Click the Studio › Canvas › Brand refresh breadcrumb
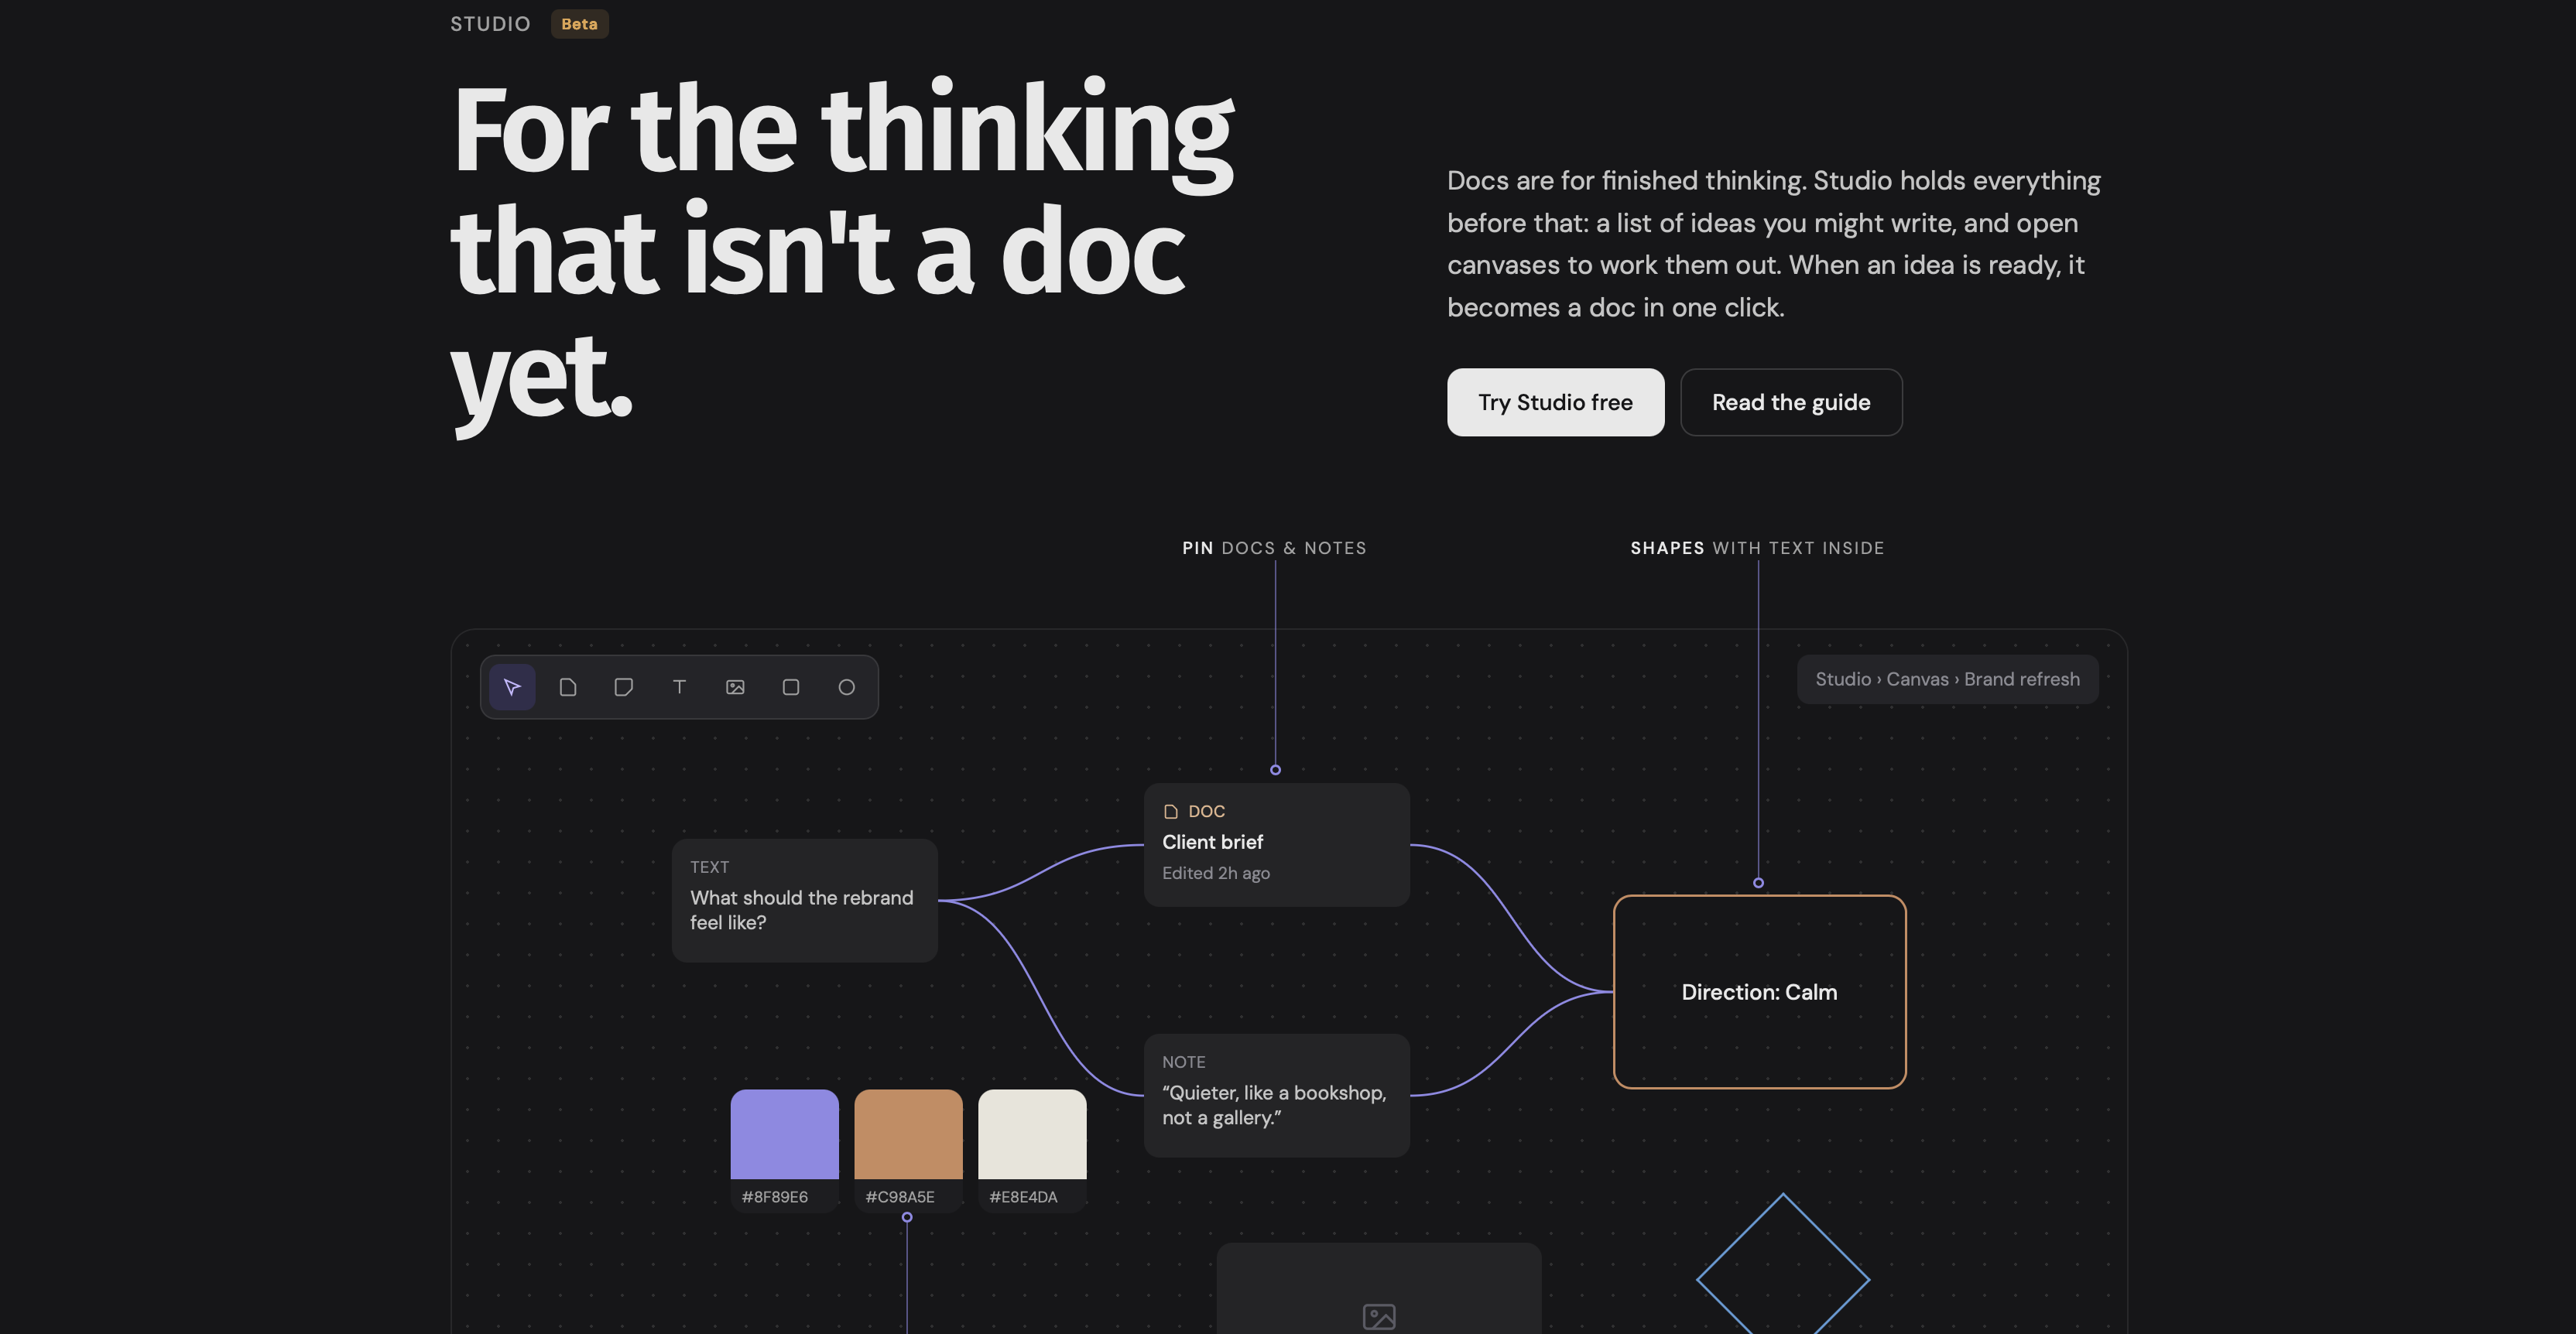The width and height of the screenshot is (2576, 1334). (x=1947, y=679)
